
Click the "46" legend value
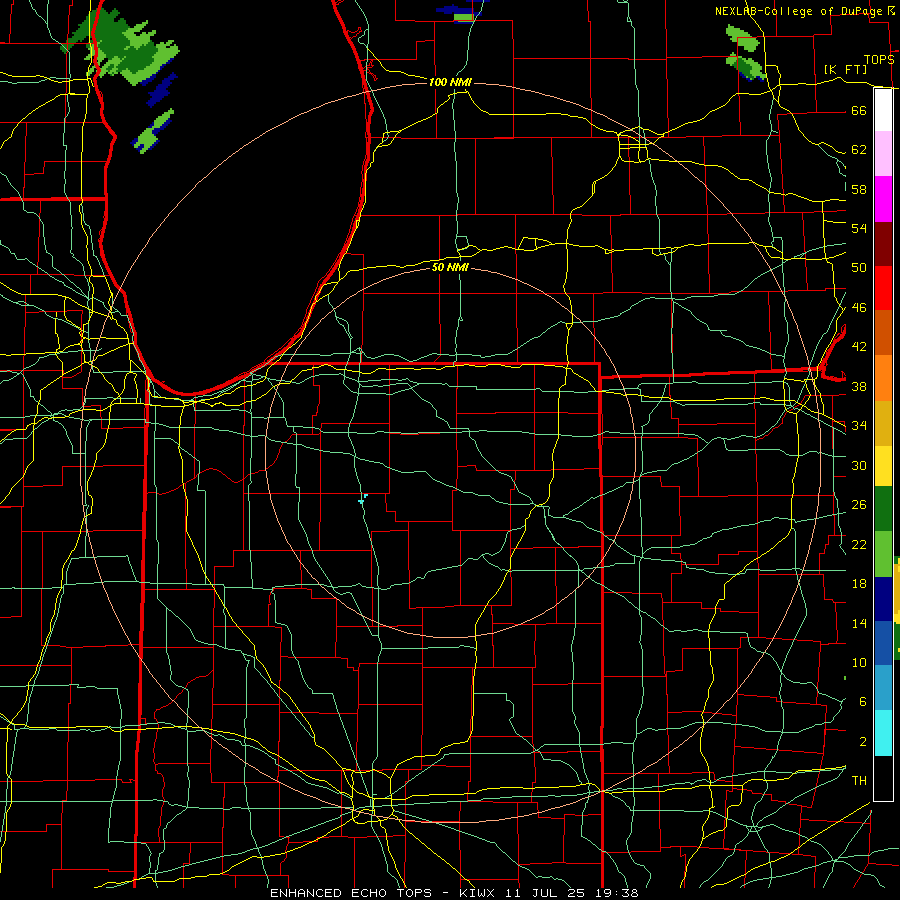[859, 308]
